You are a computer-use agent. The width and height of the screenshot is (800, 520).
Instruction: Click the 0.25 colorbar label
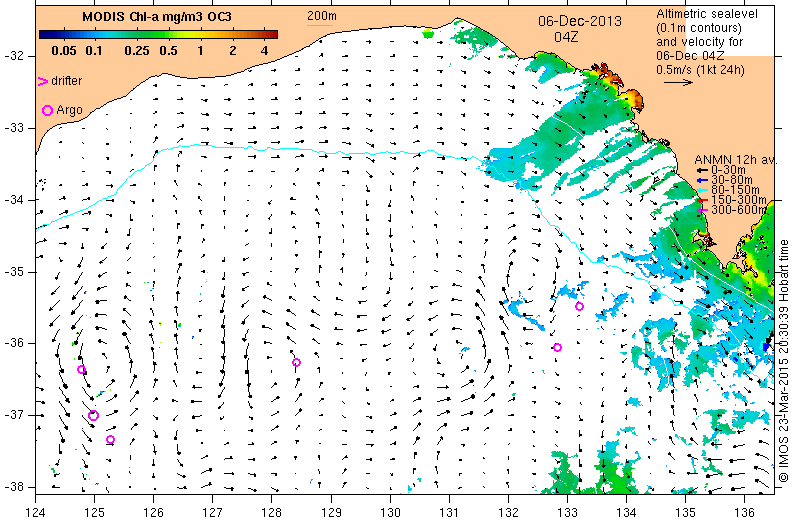(137, 51)
